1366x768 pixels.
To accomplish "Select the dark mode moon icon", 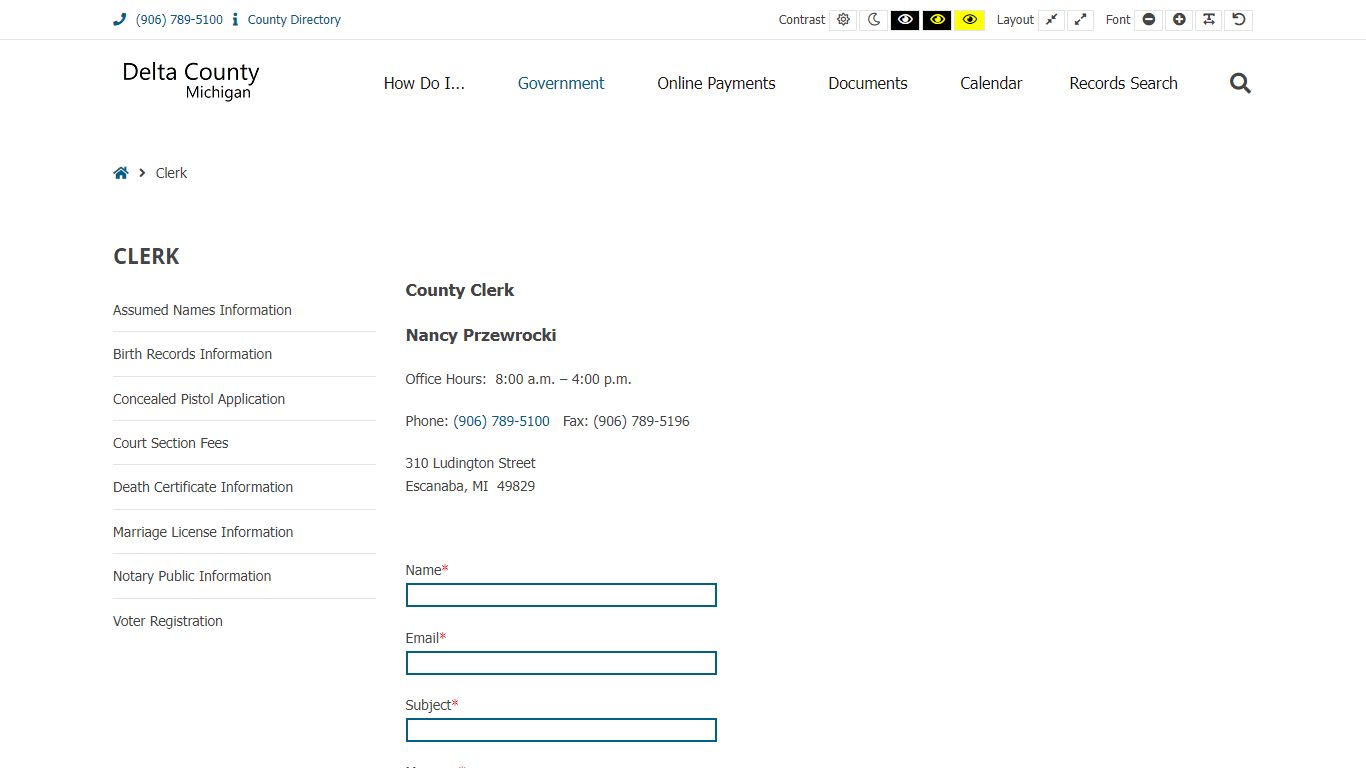I will (x=873, y=19).
